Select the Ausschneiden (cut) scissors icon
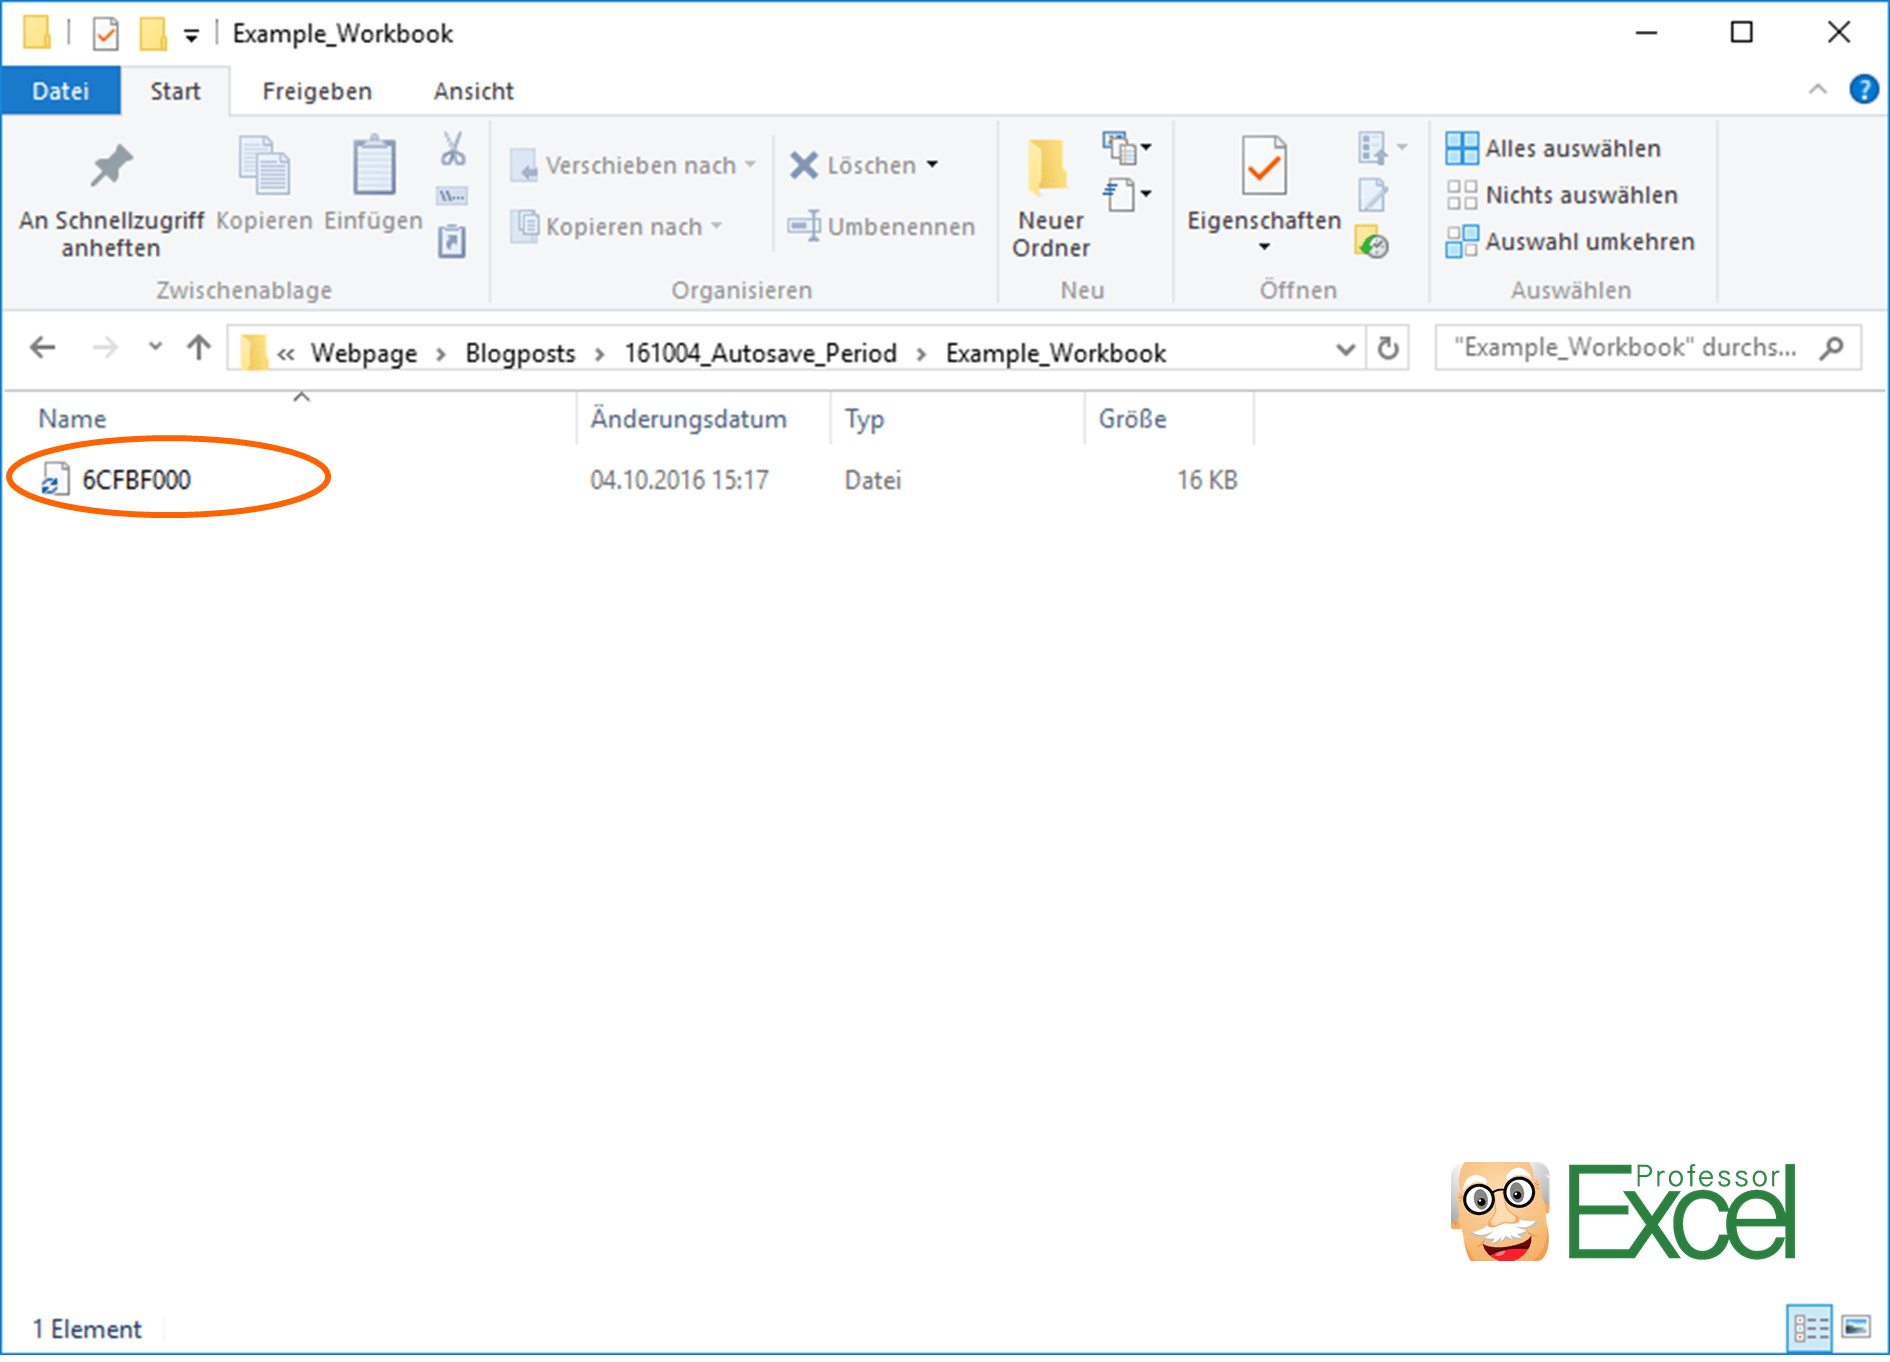Image resolution: width=1890 pixels, height=1362 pixels. click(x=451, y=152)
